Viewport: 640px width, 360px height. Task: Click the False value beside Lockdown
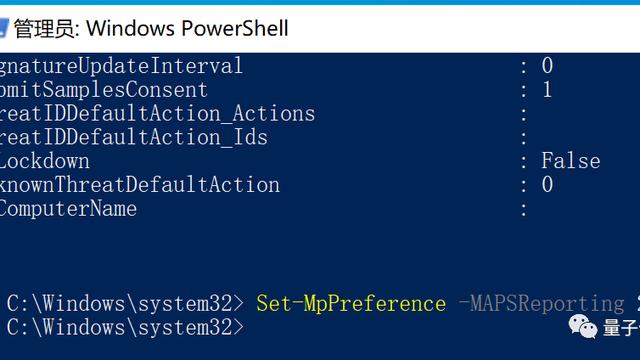click(x=571, y=161)
